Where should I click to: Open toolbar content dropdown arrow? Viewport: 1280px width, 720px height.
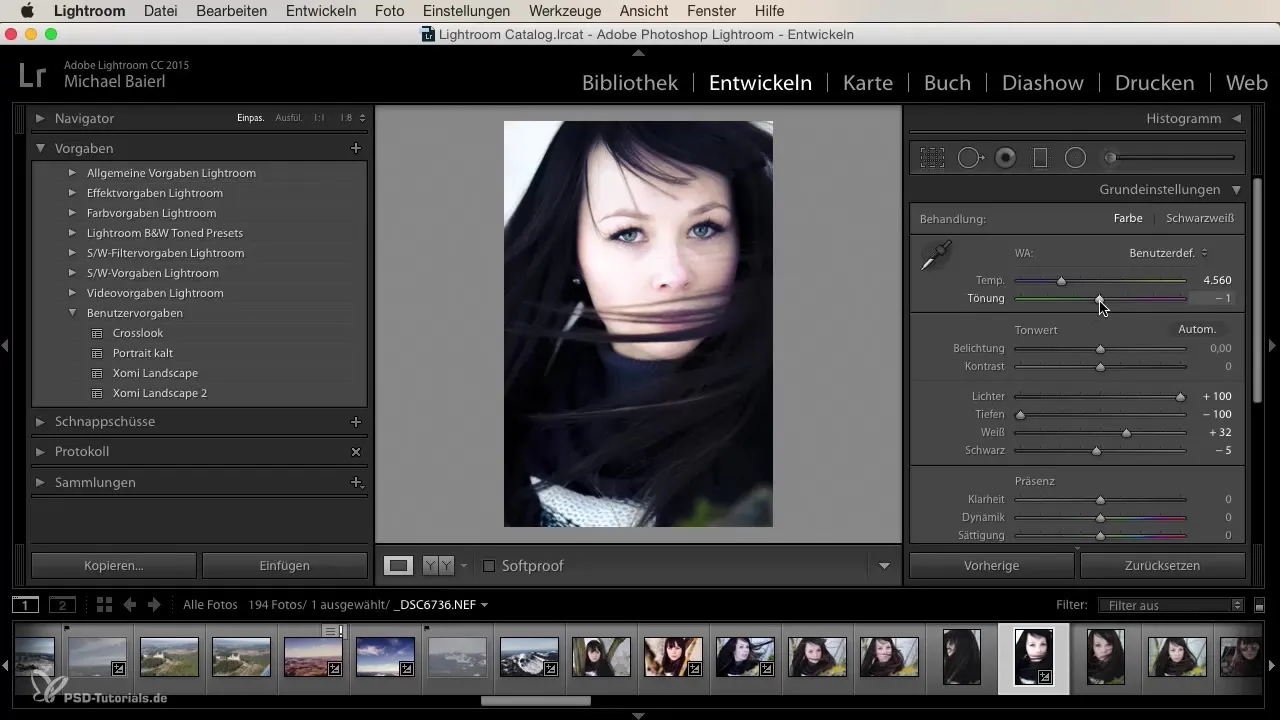[884, 566]
